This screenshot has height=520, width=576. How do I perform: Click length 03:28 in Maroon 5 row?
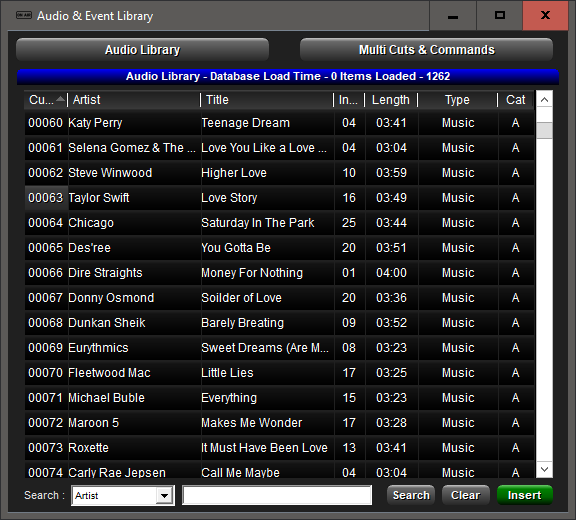point(392,422)
